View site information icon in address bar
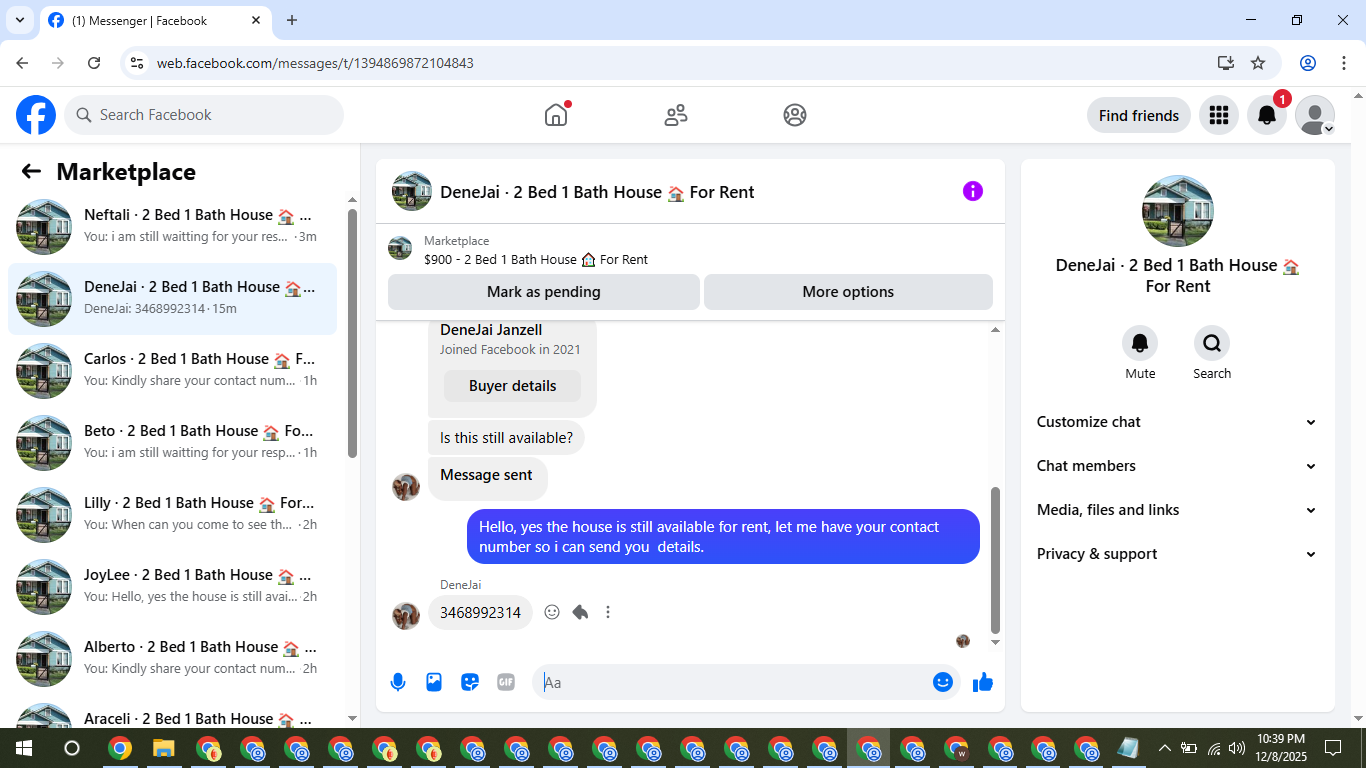Screen dimensions: 1366x768 [x=138, y=63]
